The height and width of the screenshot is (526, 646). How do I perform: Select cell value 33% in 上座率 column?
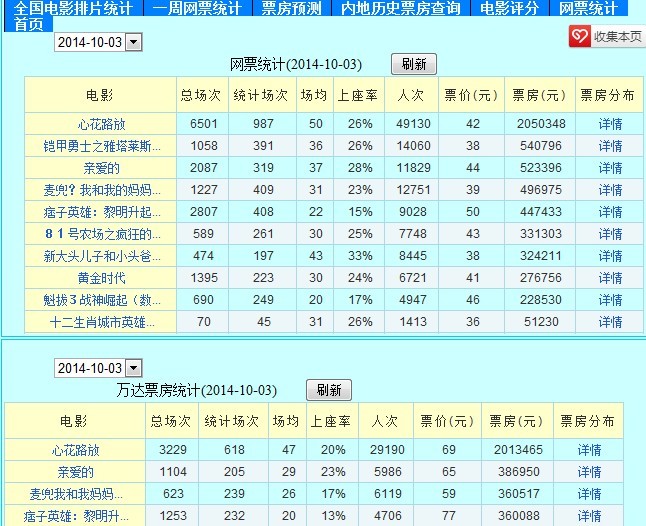point(360,256)
